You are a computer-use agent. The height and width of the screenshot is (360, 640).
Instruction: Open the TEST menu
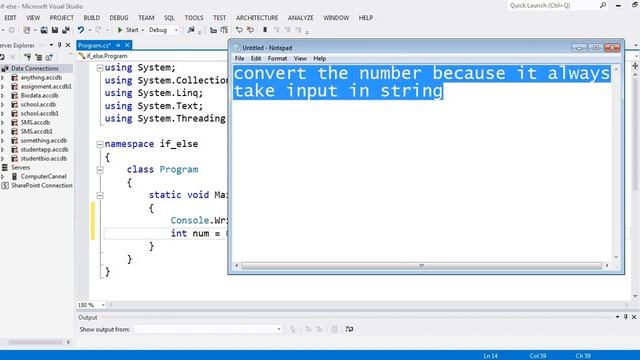pyautogui.click(x=219, y=18)
